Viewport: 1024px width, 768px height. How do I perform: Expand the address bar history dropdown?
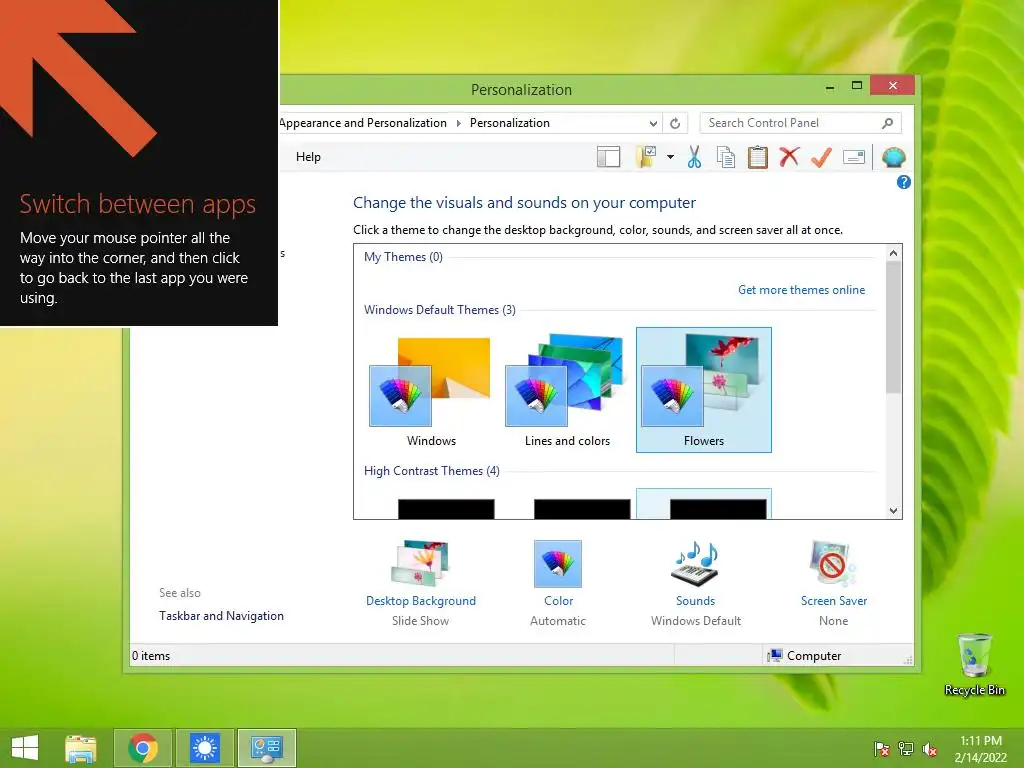(653, 123)
